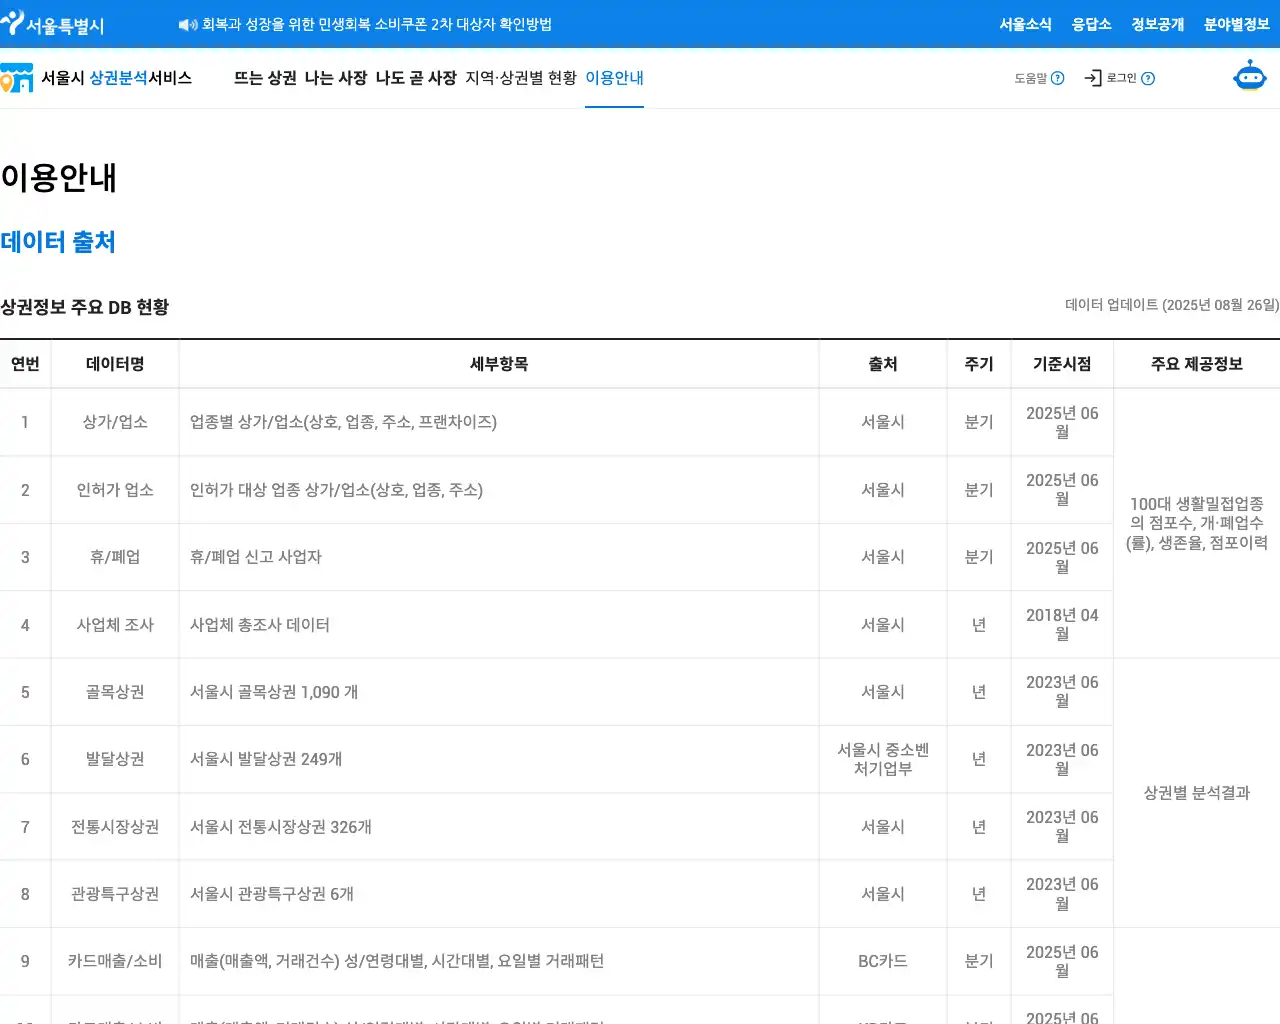Viewport: 1280px width, 1024px height.
Task: Open the 정보공개 link
Action: click(1157, 24)
